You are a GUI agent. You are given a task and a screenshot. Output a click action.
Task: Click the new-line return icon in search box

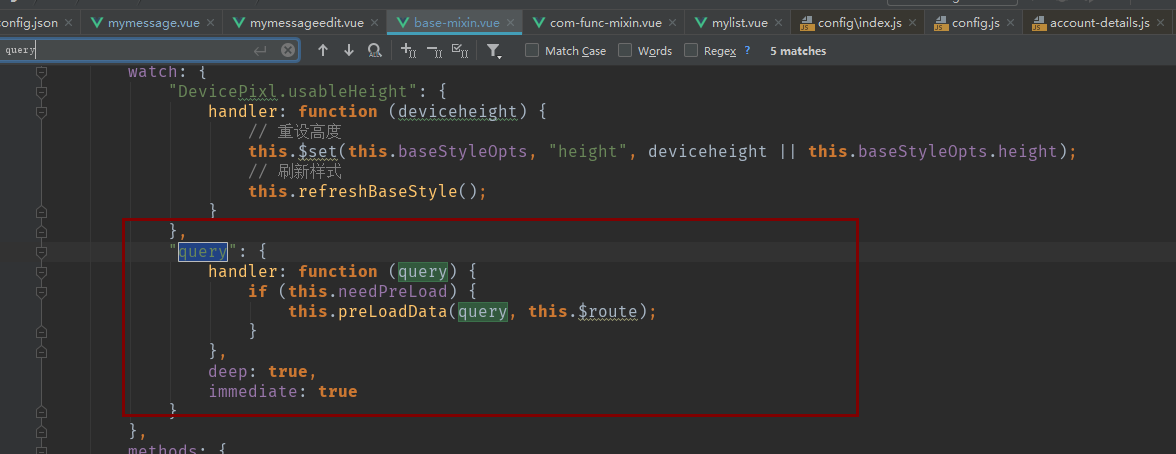[260, 50]
